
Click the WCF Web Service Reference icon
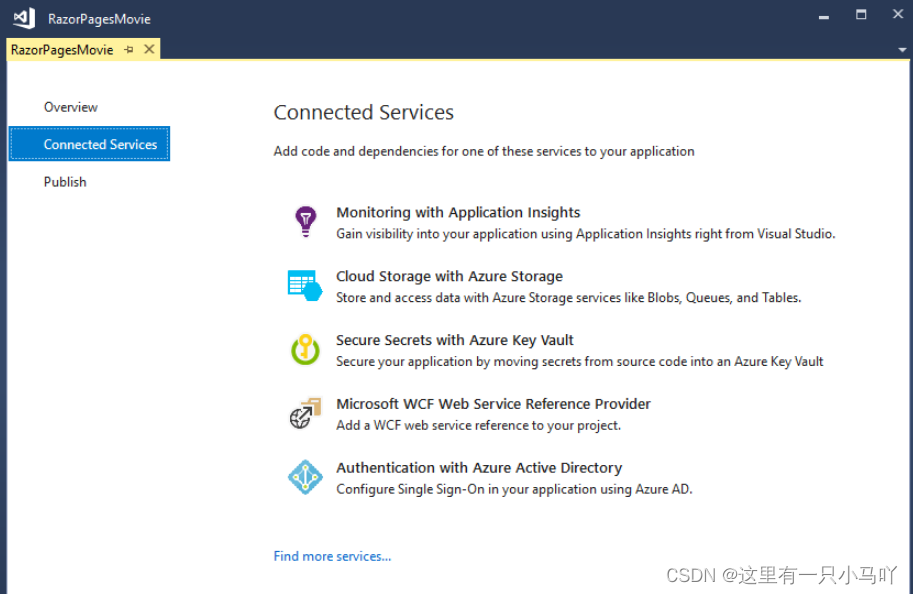305,412
